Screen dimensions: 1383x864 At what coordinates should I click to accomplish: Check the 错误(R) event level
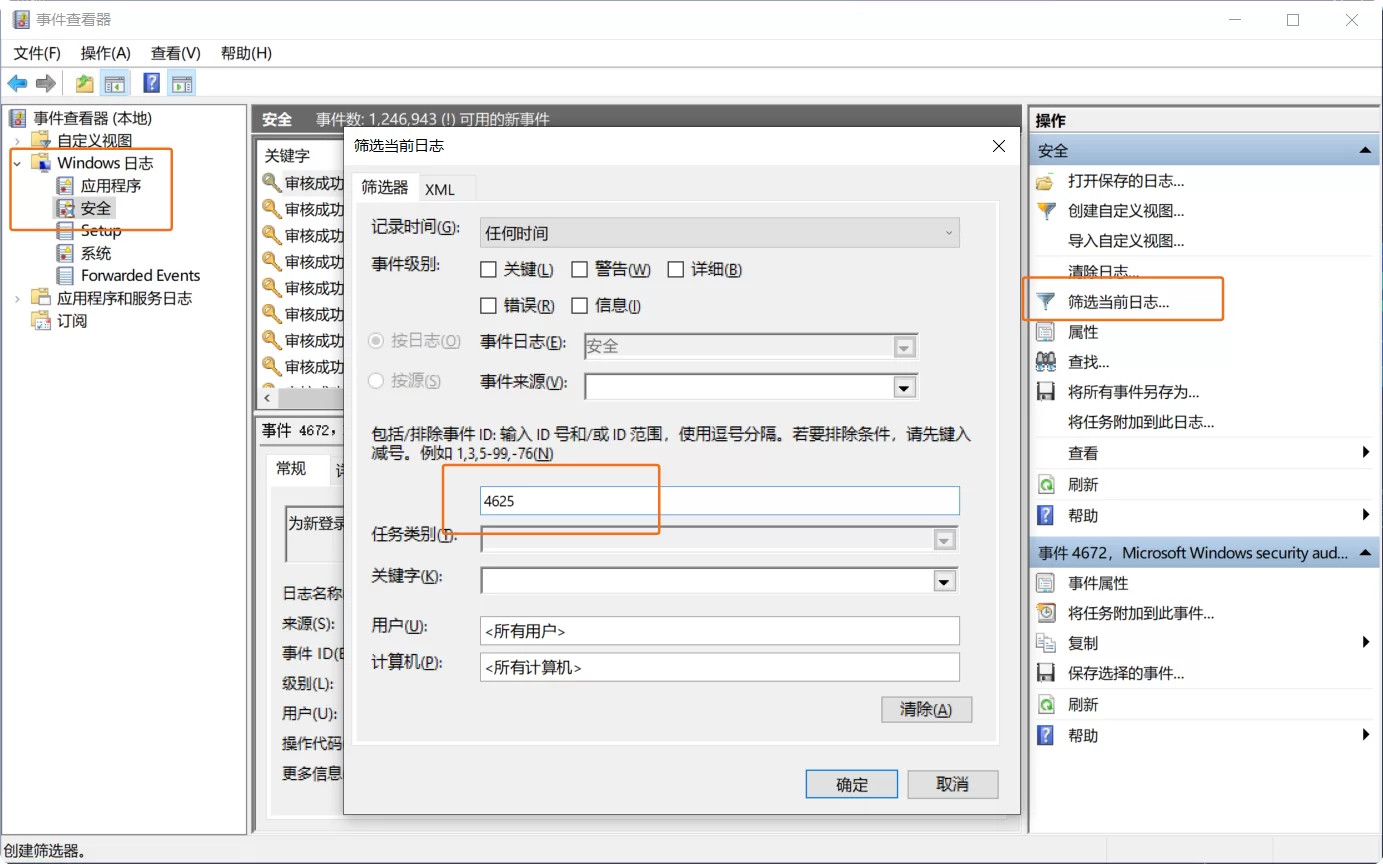pyautogui.click(x=489, y=305)
